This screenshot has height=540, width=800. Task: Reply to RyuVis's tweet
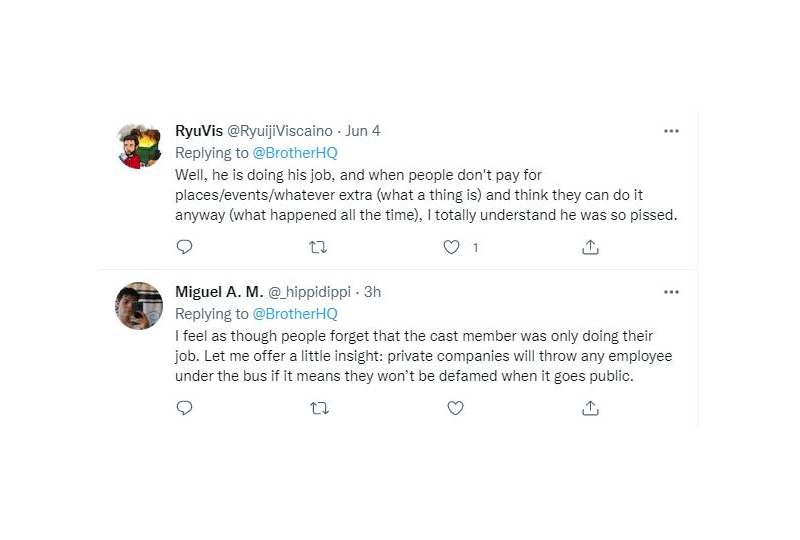click(184, 247)
